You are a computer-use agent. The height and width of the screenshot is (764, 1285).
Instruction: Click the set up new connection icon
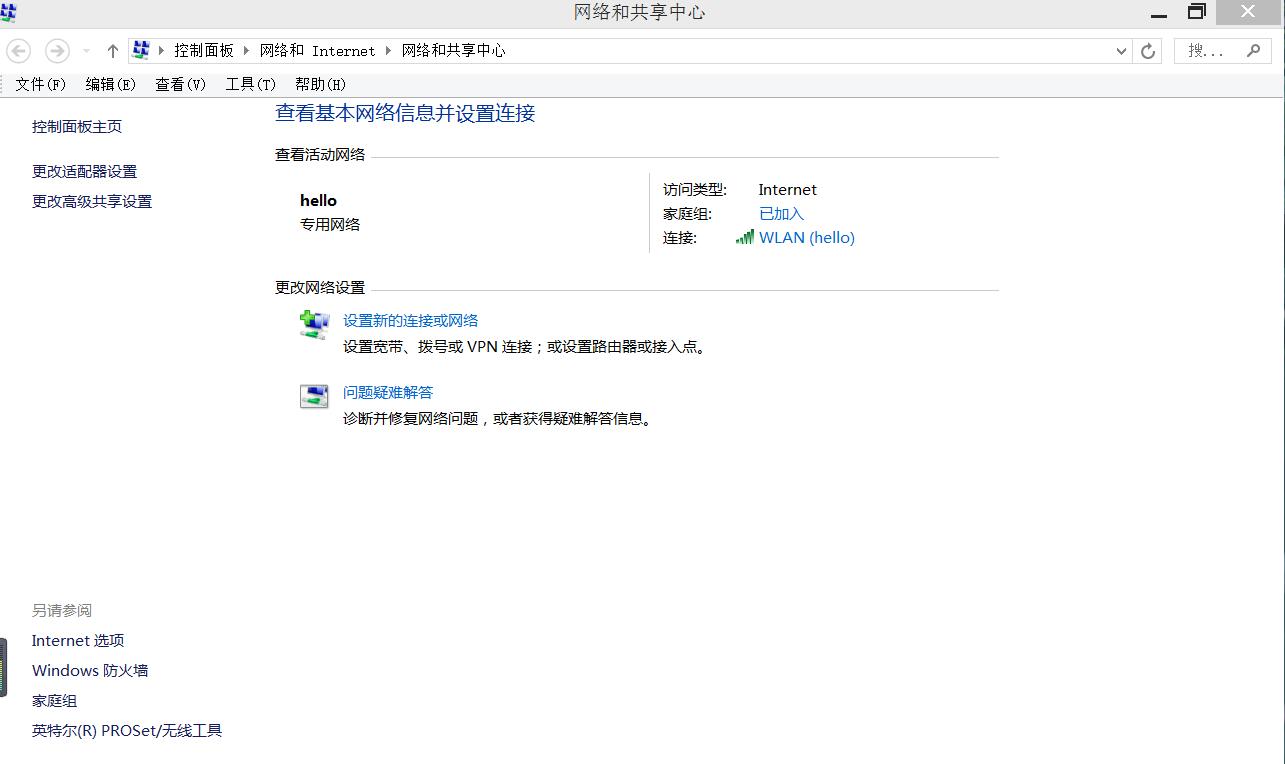pyautogui.click(x=313, y=324)
